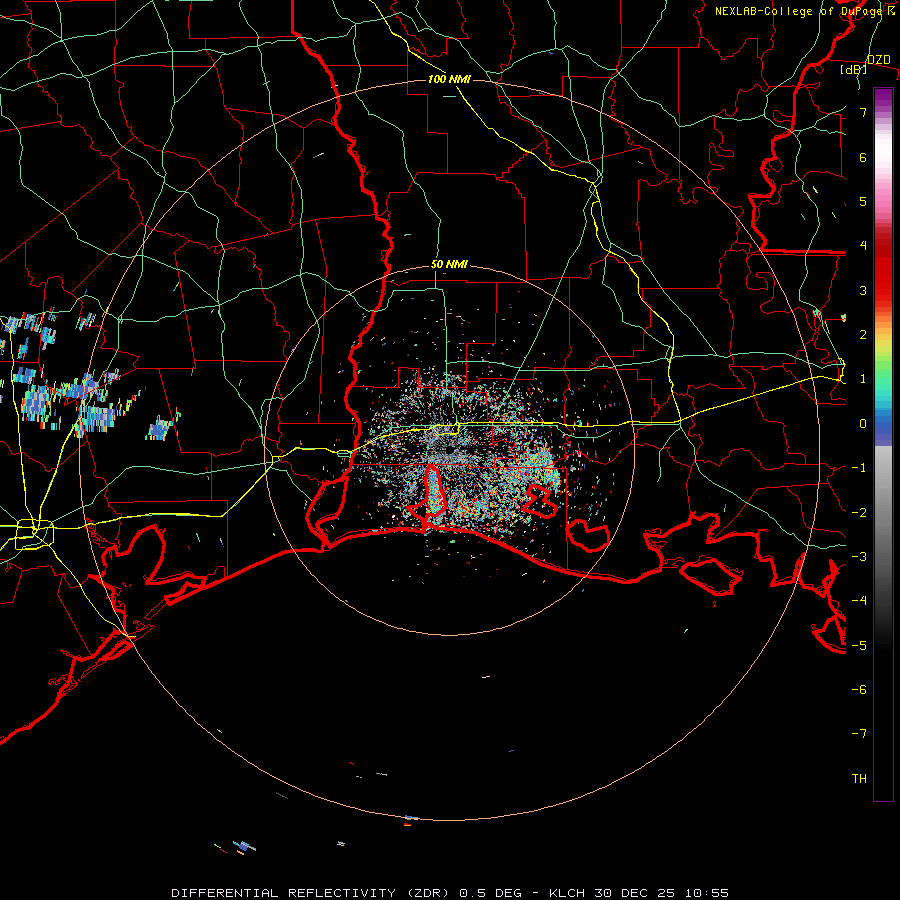Click the [dB] unit label
900x900 pixels.
click(x=854, y=70)
